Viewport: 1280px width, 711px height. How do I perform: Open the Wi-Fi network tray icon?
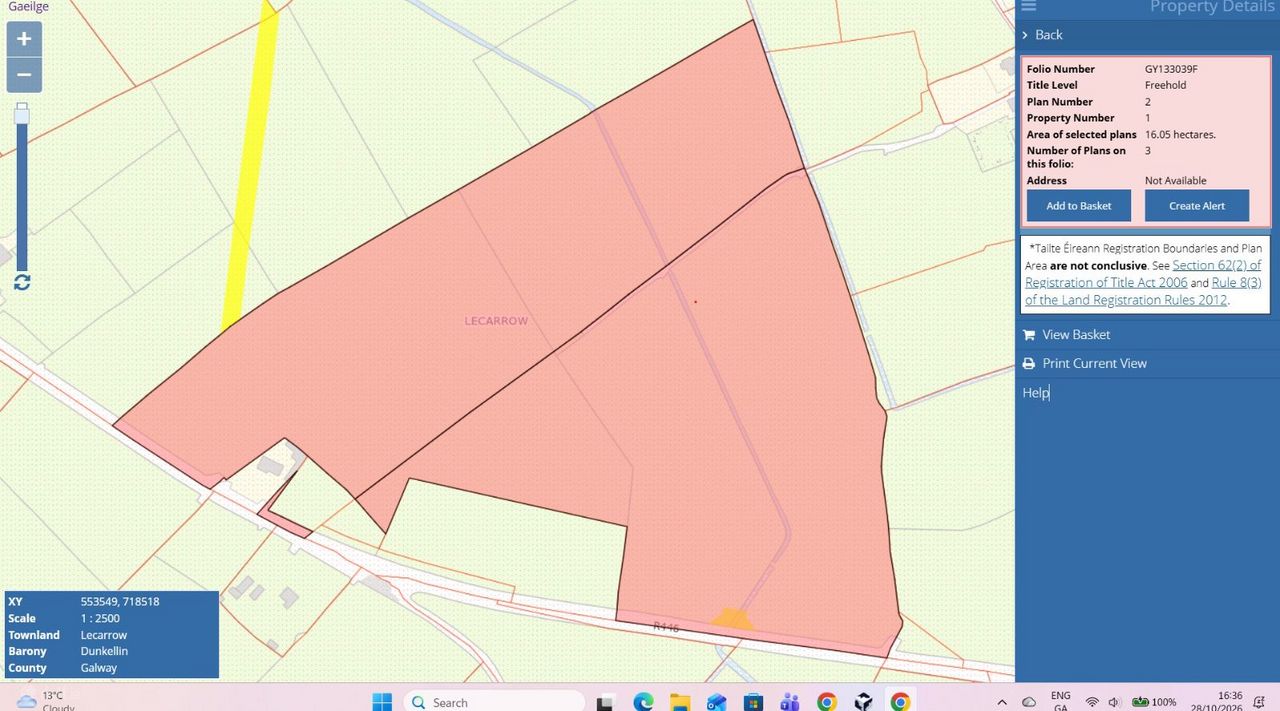point(1092,702)
